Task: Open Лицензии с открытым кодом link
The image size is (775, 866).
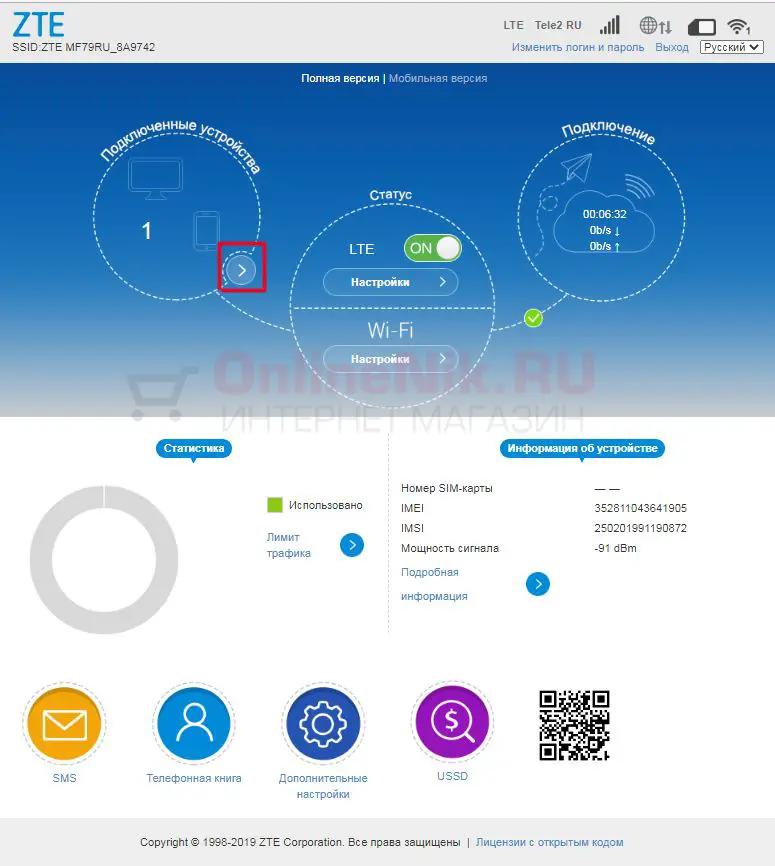Action: click(x=550, y=842)
